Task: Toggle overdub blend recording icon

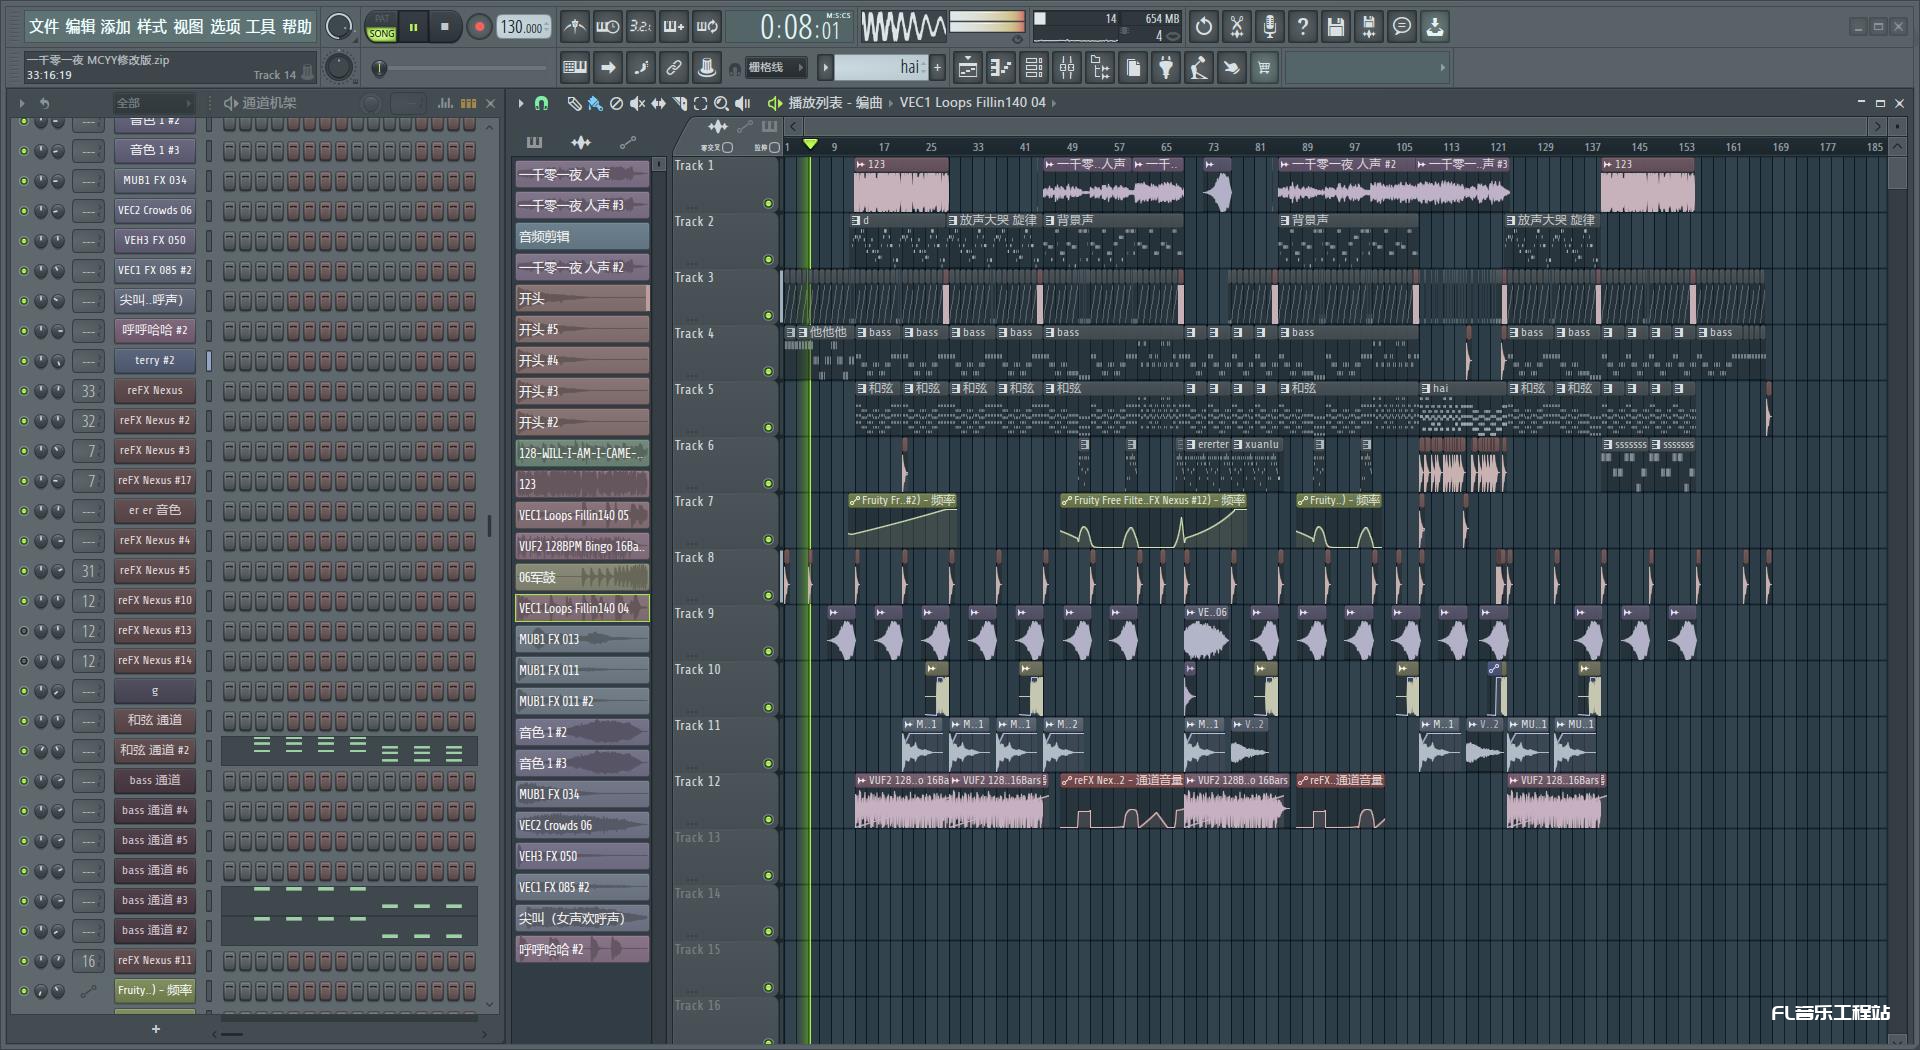Action: coord(674,27)
